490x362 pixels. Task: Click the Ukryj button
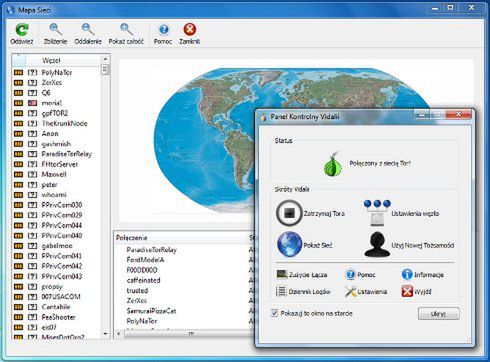coord(439,314)
